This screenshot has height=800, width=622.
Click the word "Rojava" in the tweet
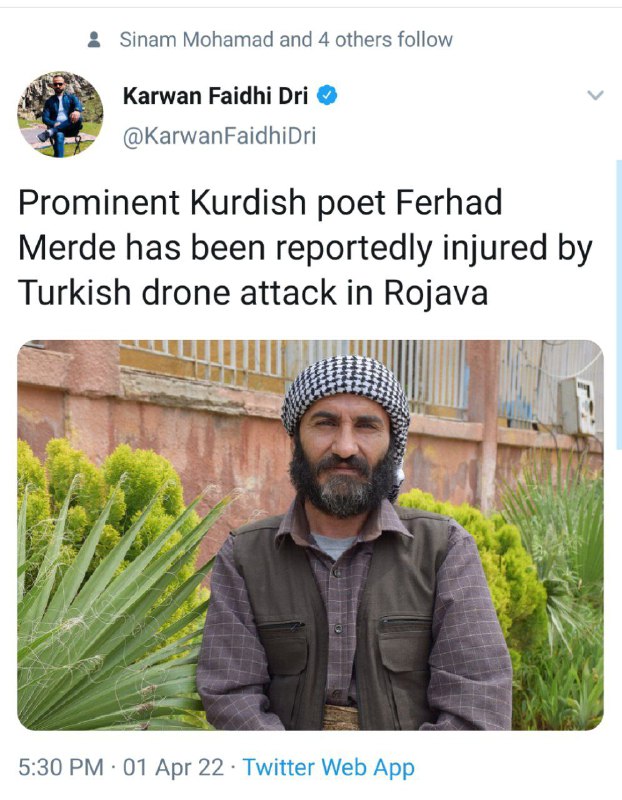[436, 293]
